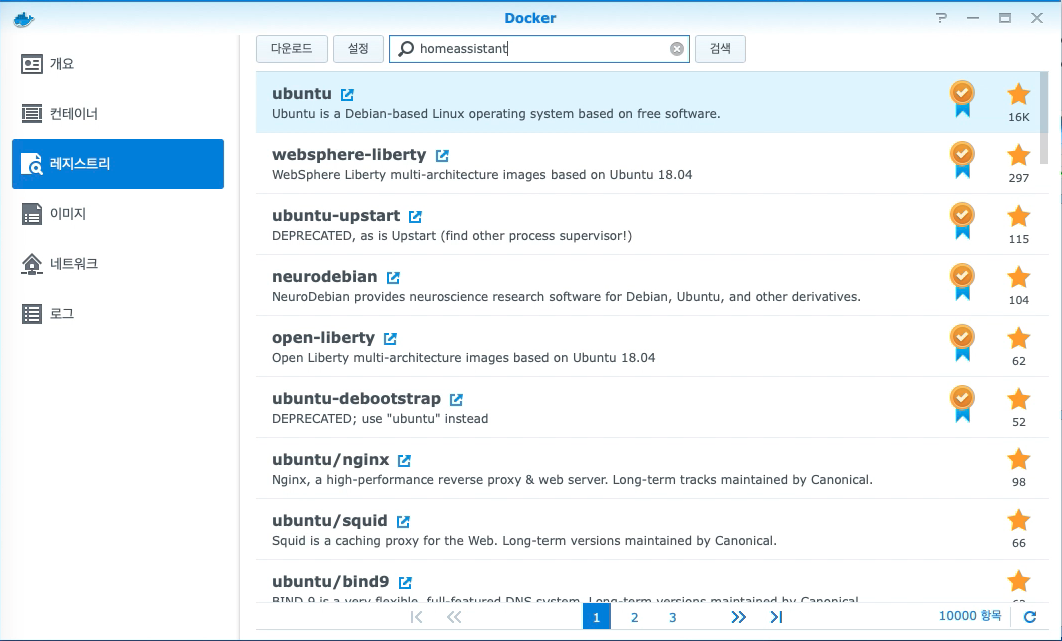This screenshot has height=641, width=1062.
Task: Open external link icon beside ubuntu-debootstrap
Action: [456, 399]
